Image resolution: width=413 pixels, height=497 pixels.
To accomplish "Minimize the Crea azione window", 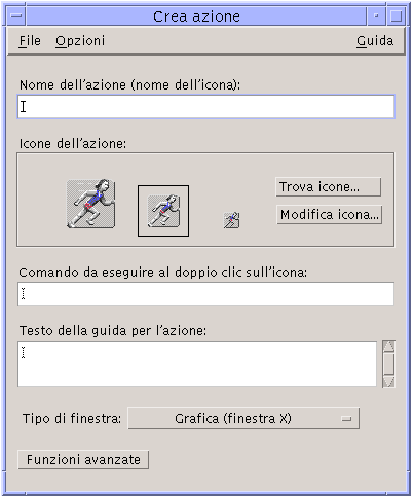I will (x=376, y=16).
